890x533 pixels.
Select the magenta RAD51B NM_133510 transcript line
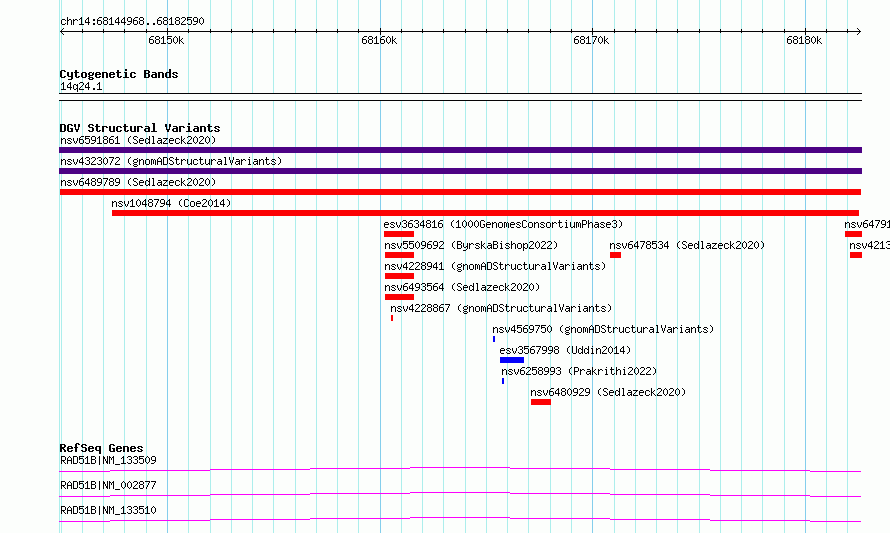click(460, 519)
